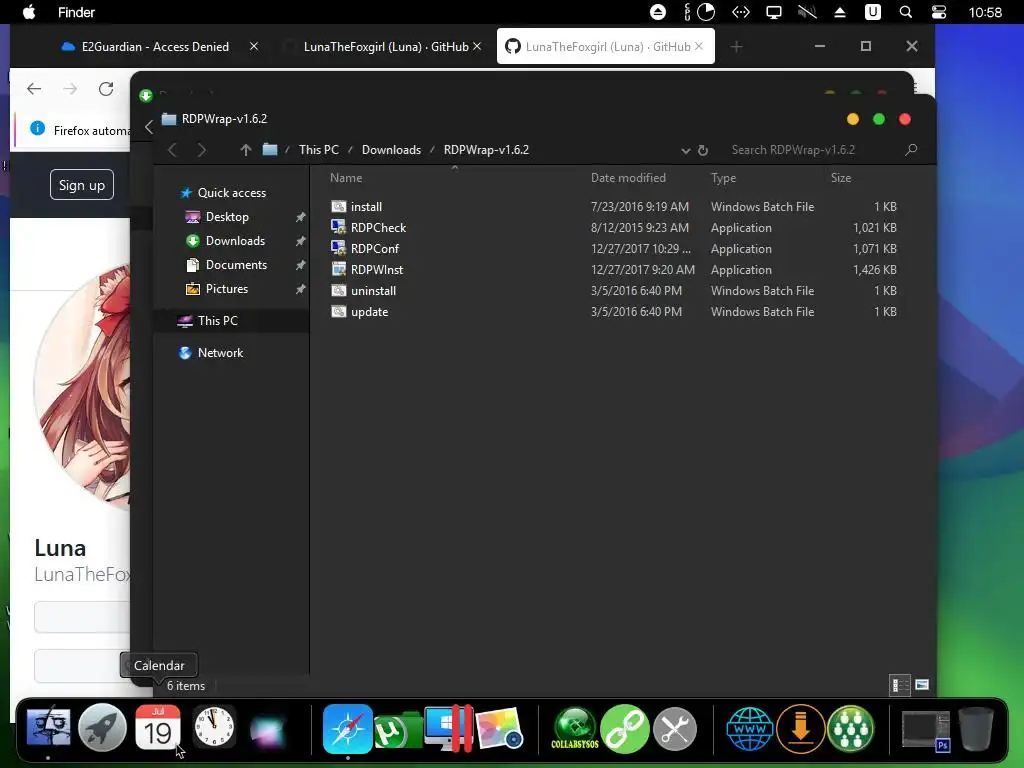
Task: Open Documents in the sidebar
Action: coord(236,264)
